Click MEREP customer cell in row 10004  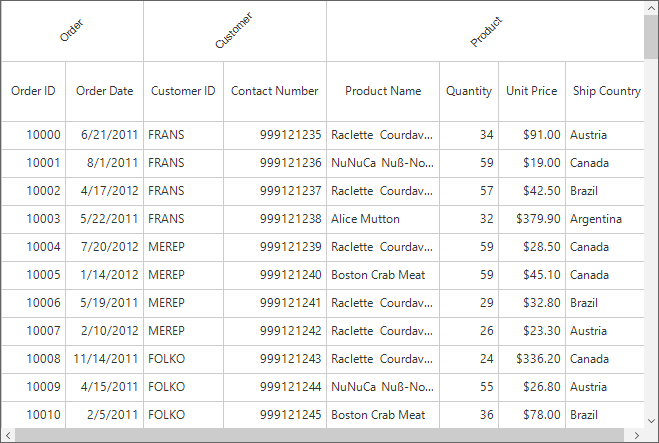point(183,247)
